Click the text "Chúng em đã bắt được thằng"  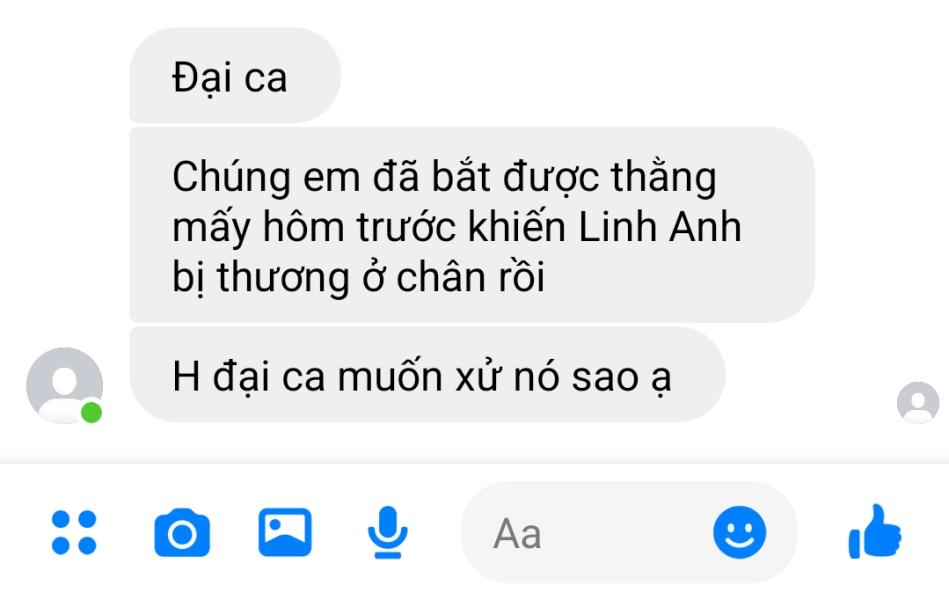[444, 178]
